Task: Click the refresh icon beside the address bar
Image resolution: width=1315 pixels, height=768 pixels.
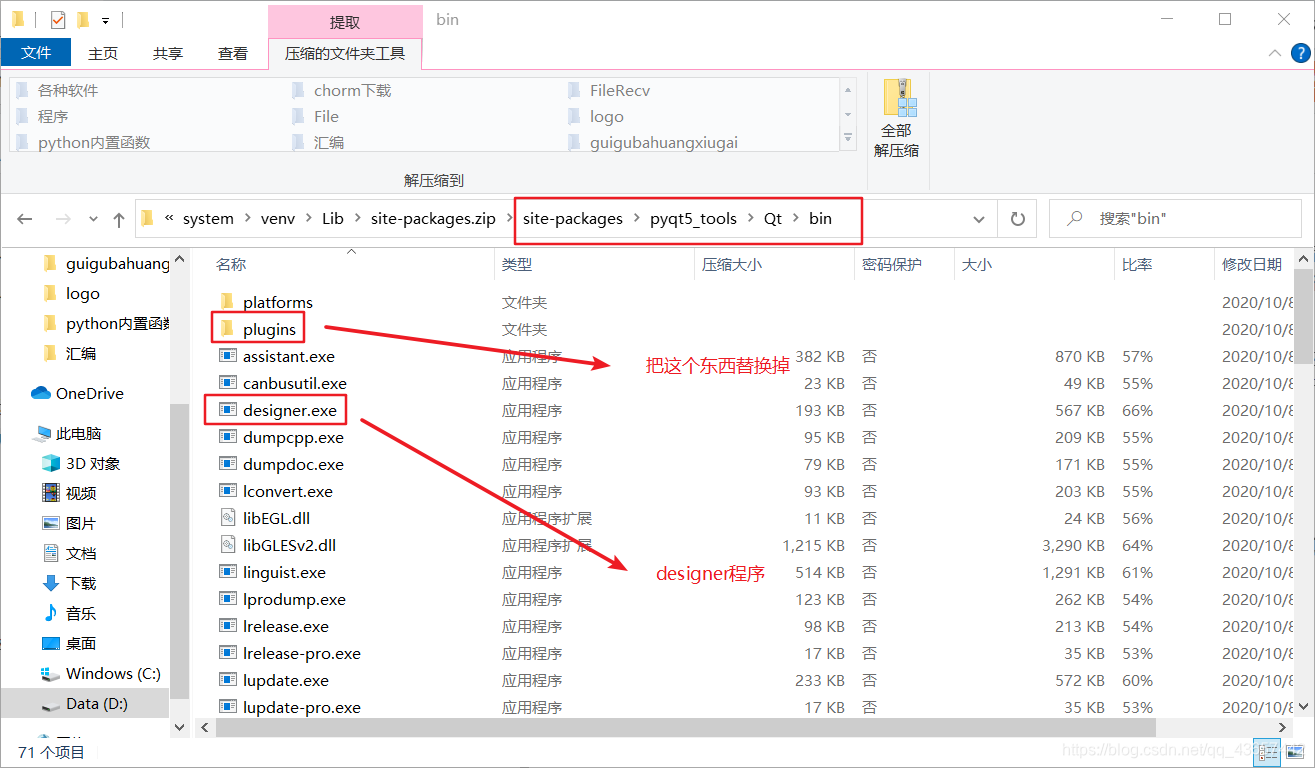Action: coord(1016,218)
